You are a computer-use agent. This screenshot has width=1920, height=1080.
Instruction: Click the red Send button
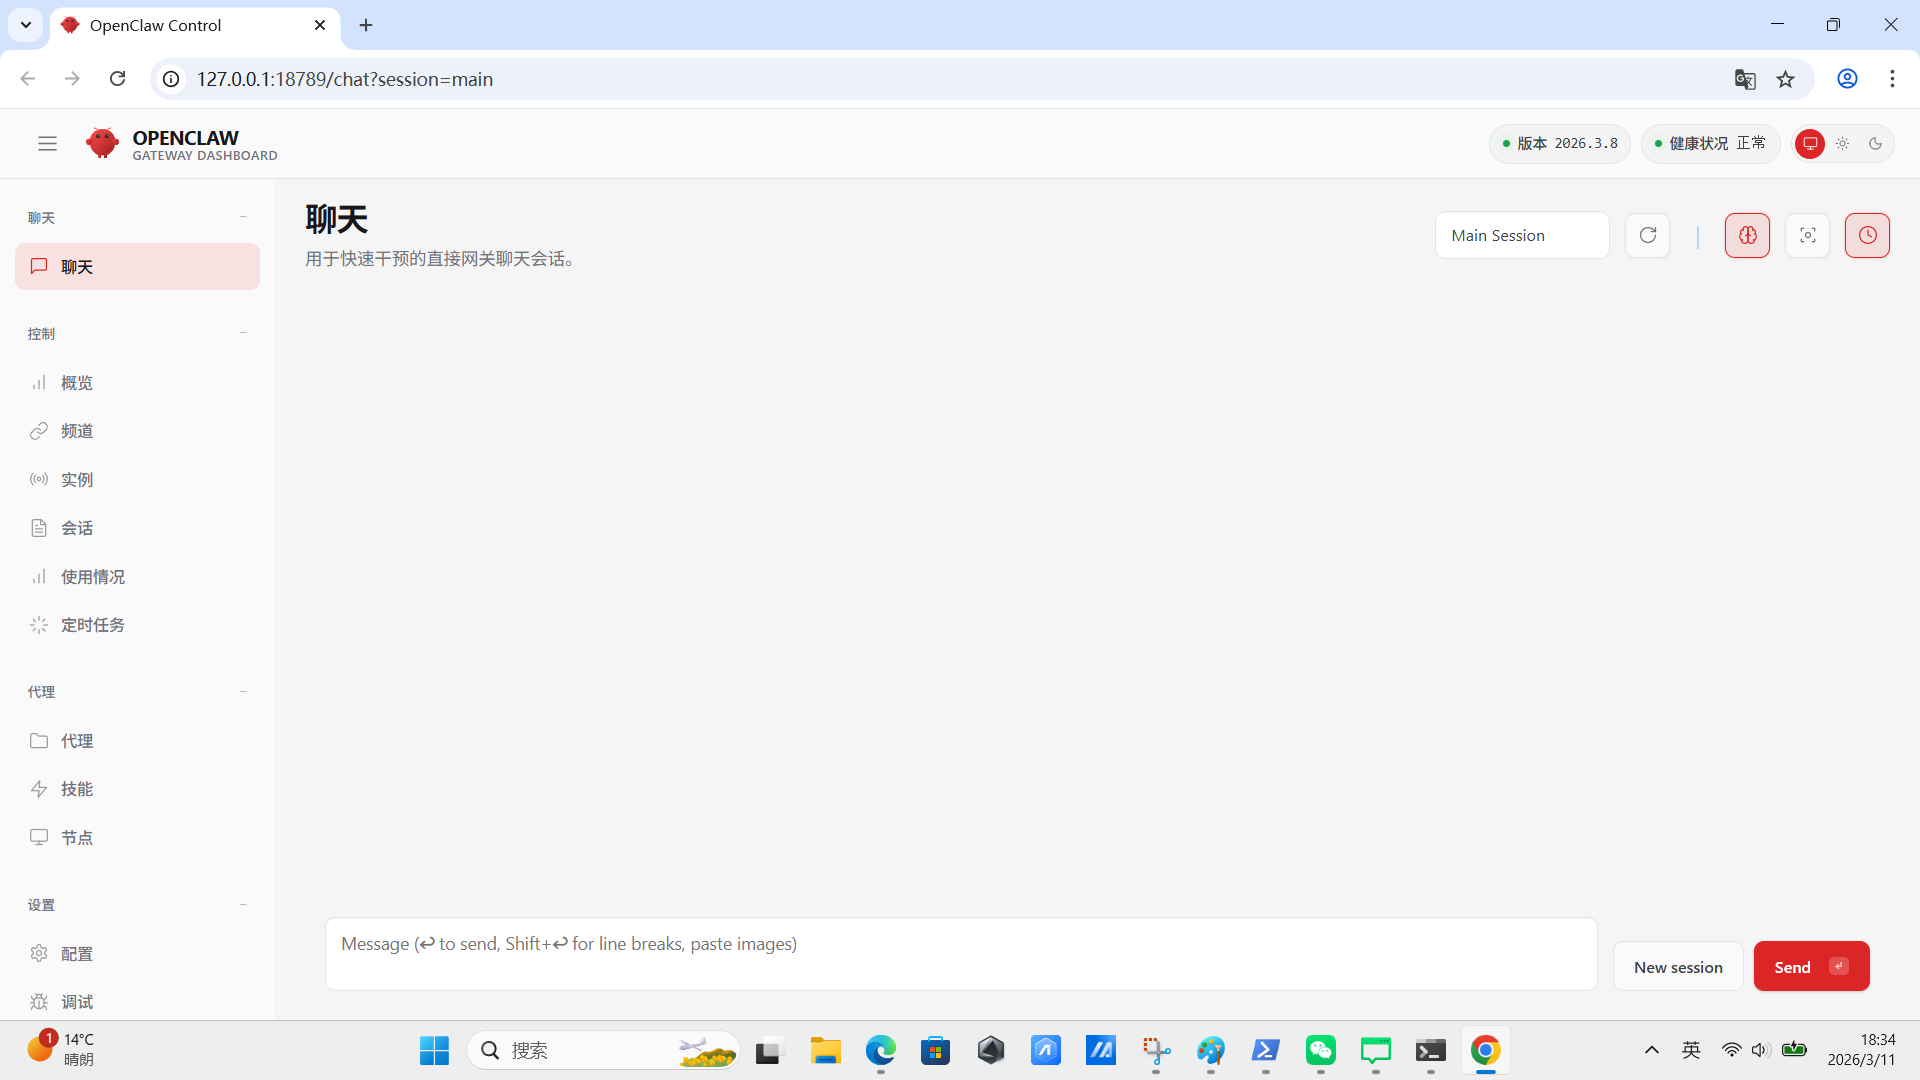[x=1810, y=966]
